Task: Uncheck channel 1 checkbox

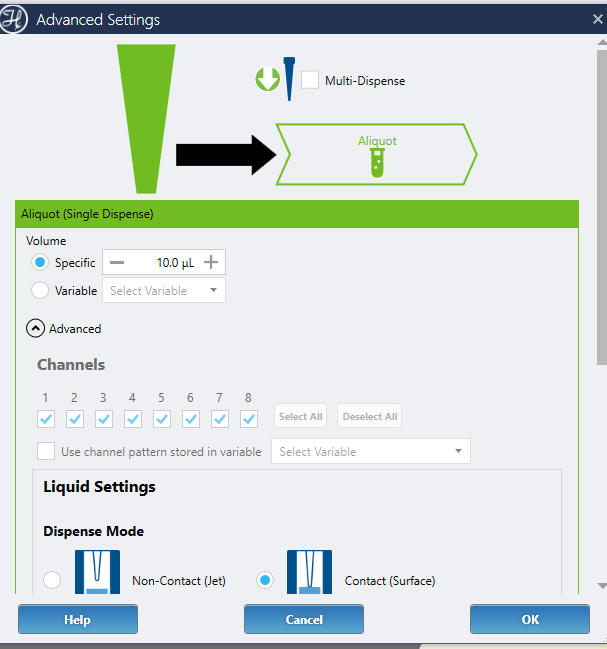Action: coord(46,418)
